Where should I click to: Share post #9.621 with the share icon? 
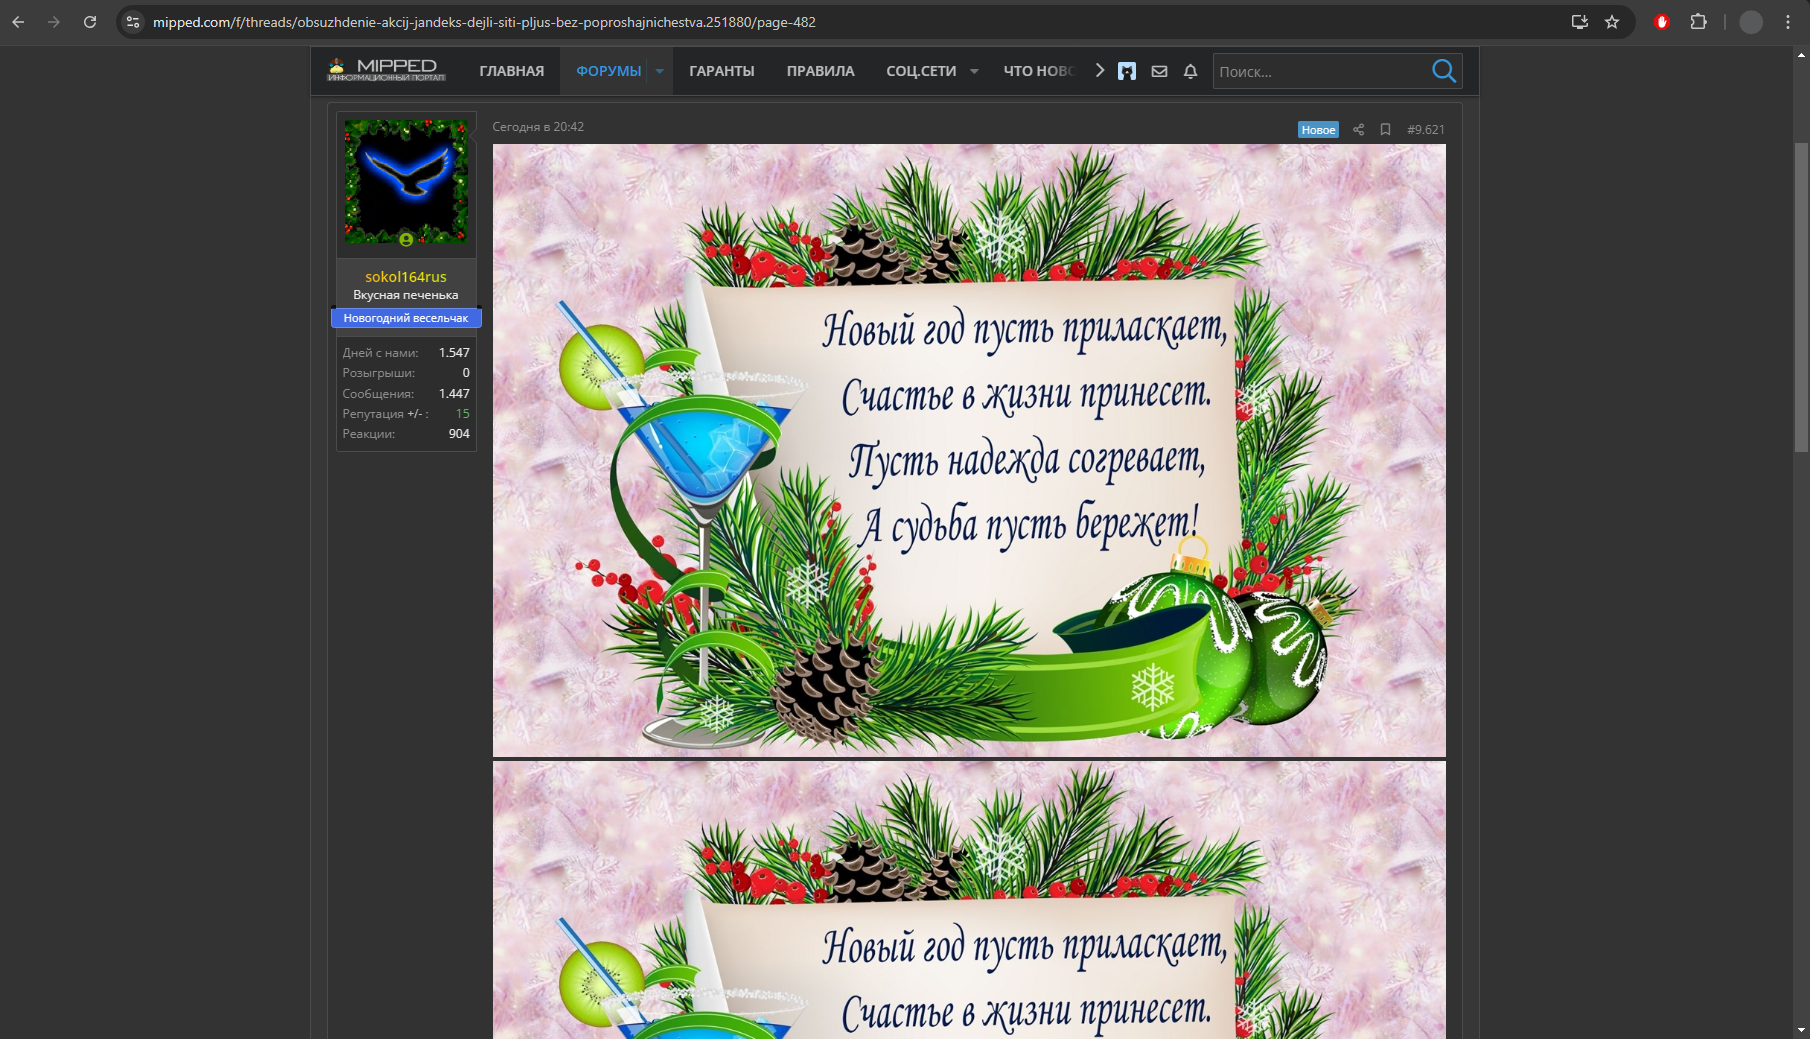tap(1358, 129)
